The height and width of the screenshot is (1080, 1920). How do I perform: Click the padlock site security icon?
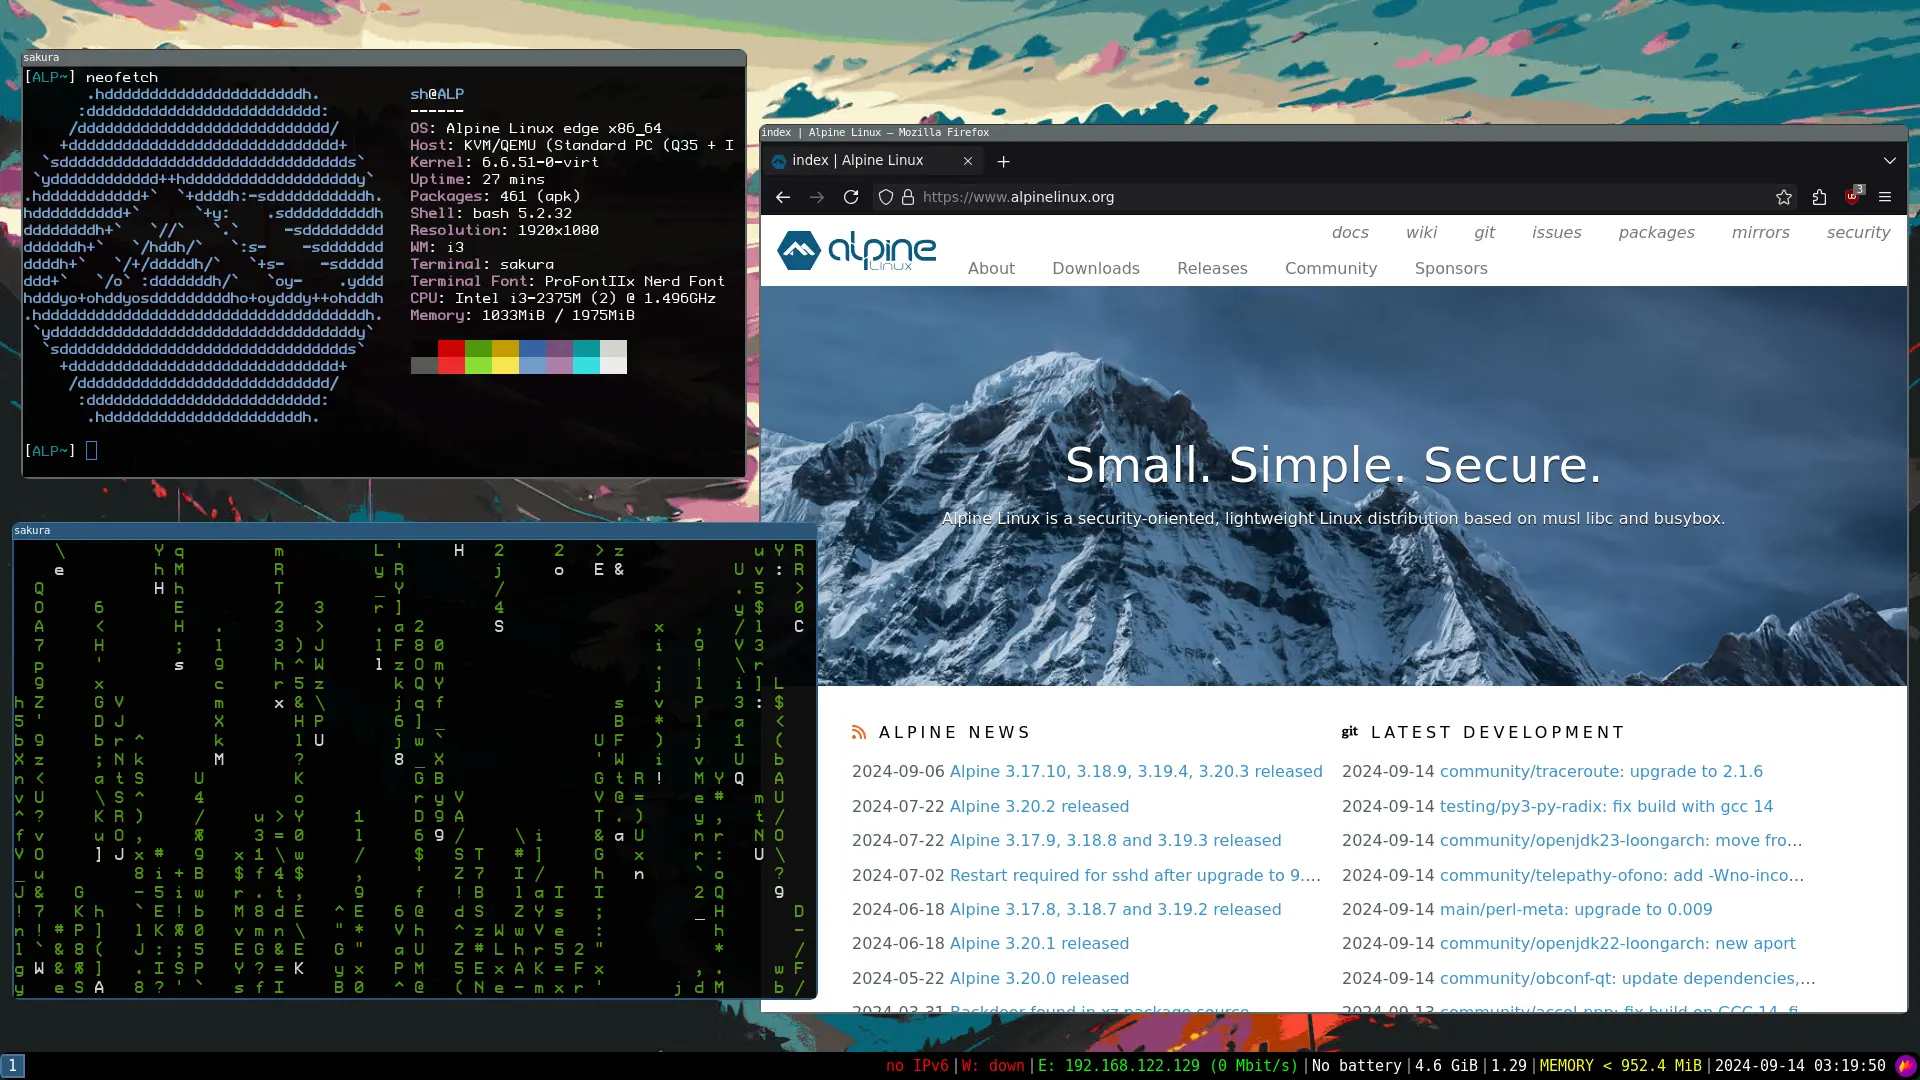[x=908, y=197]
